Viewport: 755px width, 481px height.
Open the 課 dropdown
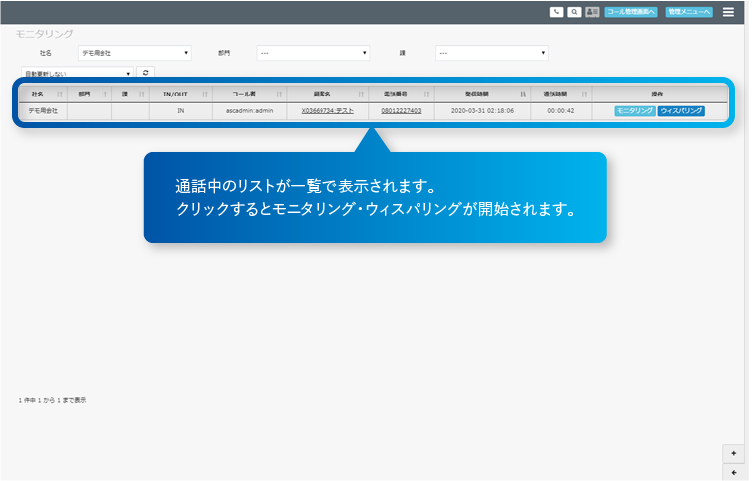click(x=492, y=53)
